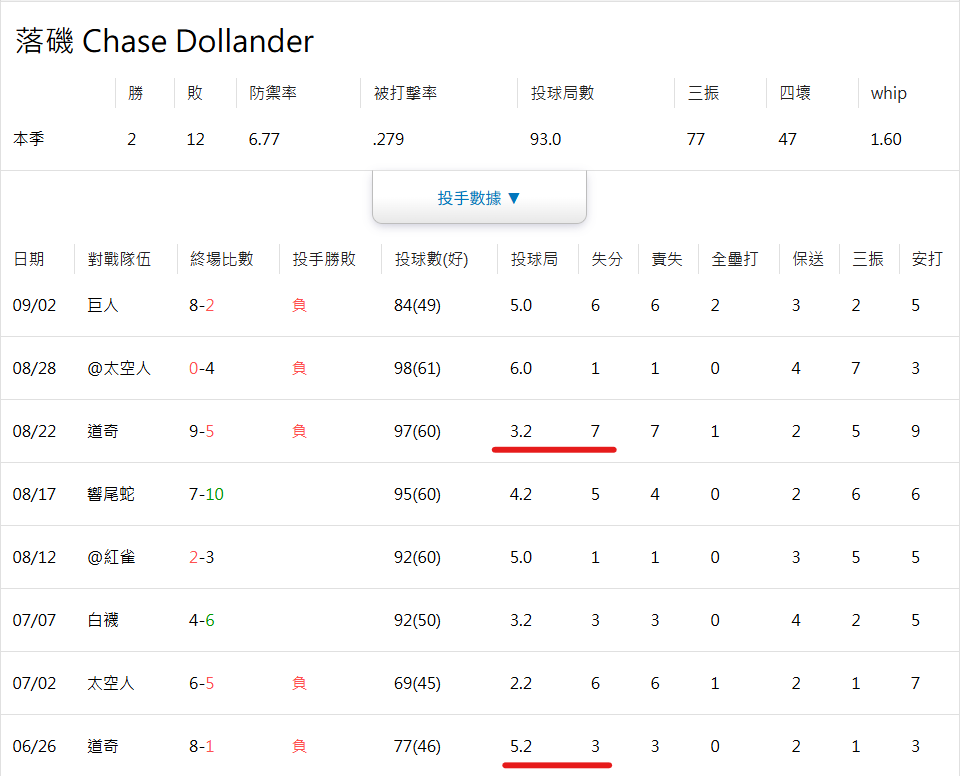The image size is (960, 776).
Task: Click the 日期 column header
Action: pos(29,259)
